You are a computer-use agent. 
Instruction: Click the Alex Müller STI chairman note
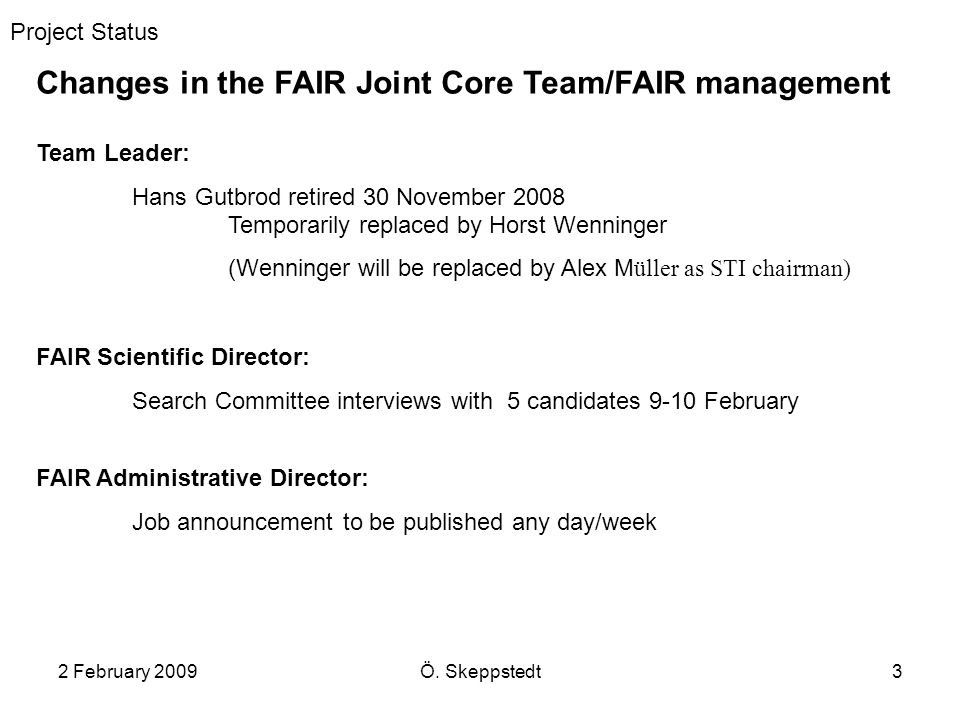click(539, 269)
